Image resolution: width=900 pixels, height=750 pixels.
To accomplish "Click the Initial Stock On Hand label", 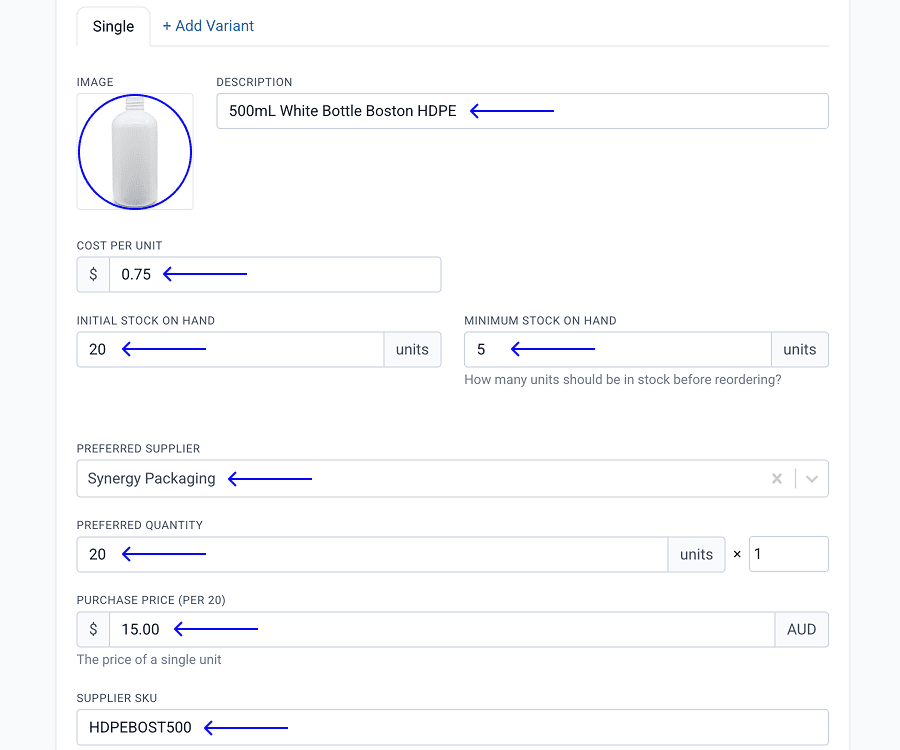I will (x=146, y=321).
